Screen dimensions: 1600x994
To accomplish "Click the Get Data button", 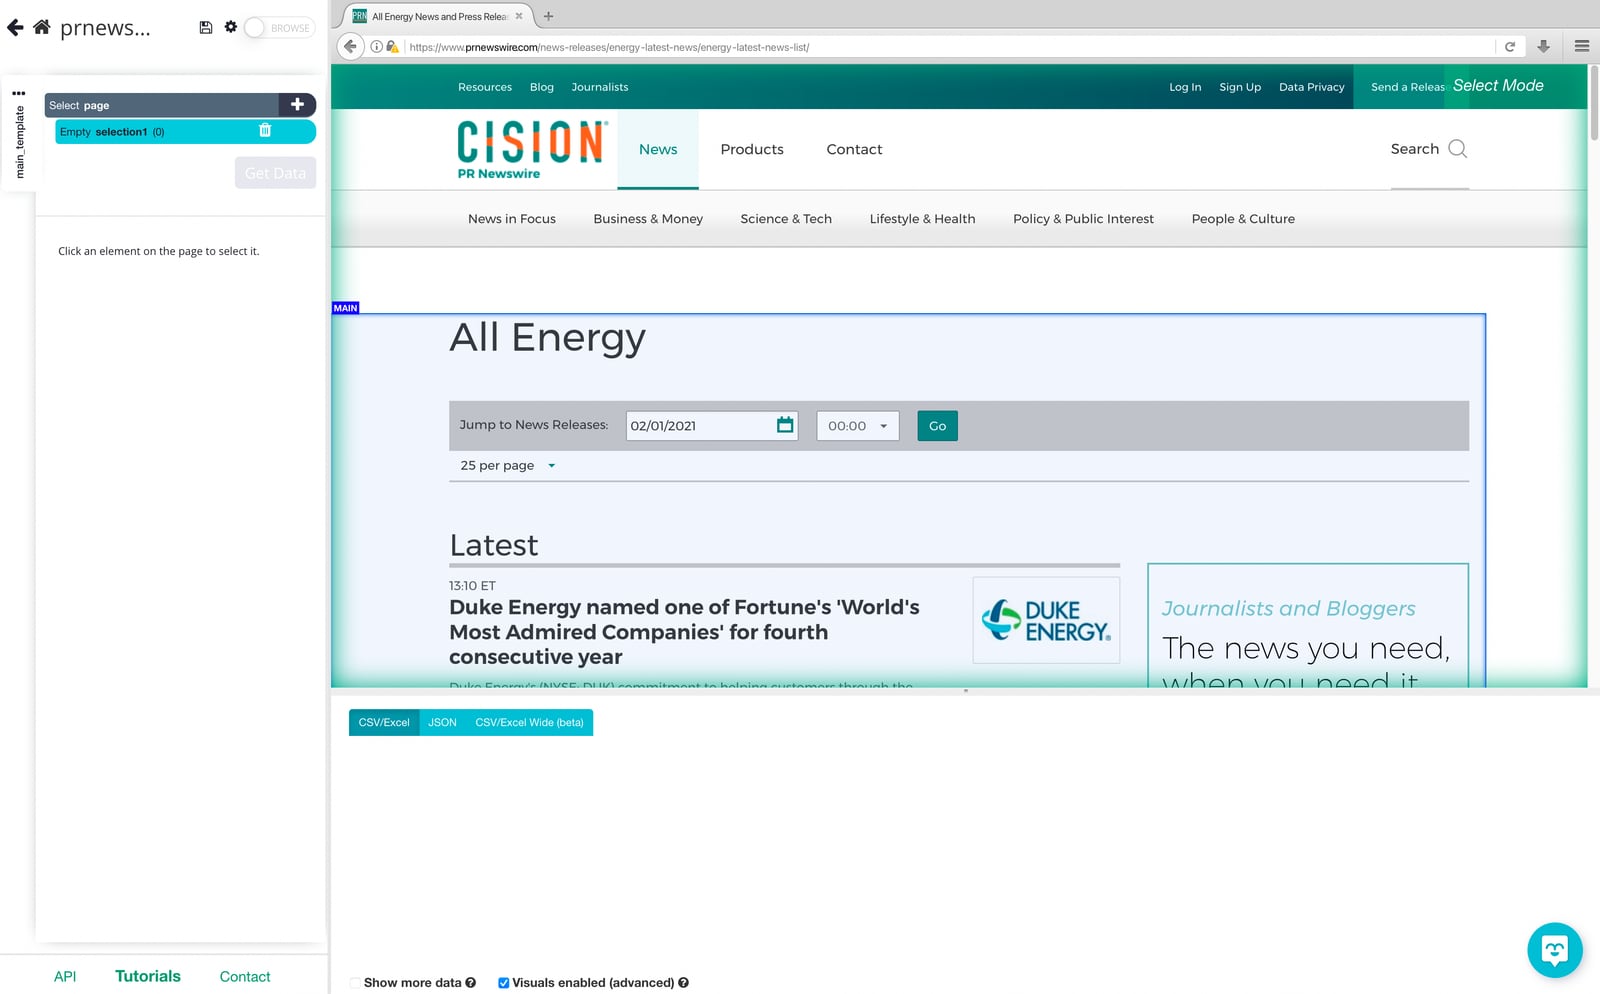I will [275, 173].
